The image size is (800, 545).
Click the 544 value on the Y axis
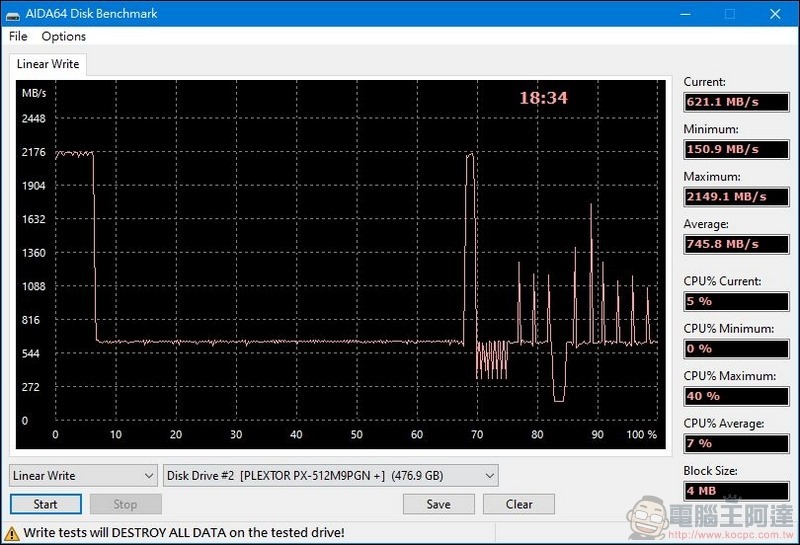(31, 353)
